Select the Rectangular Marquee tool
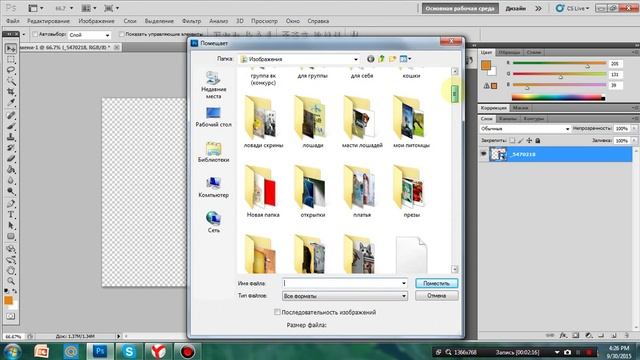This screenshot has width=640, height=360. pyautogui.click(x=11, y=60)
